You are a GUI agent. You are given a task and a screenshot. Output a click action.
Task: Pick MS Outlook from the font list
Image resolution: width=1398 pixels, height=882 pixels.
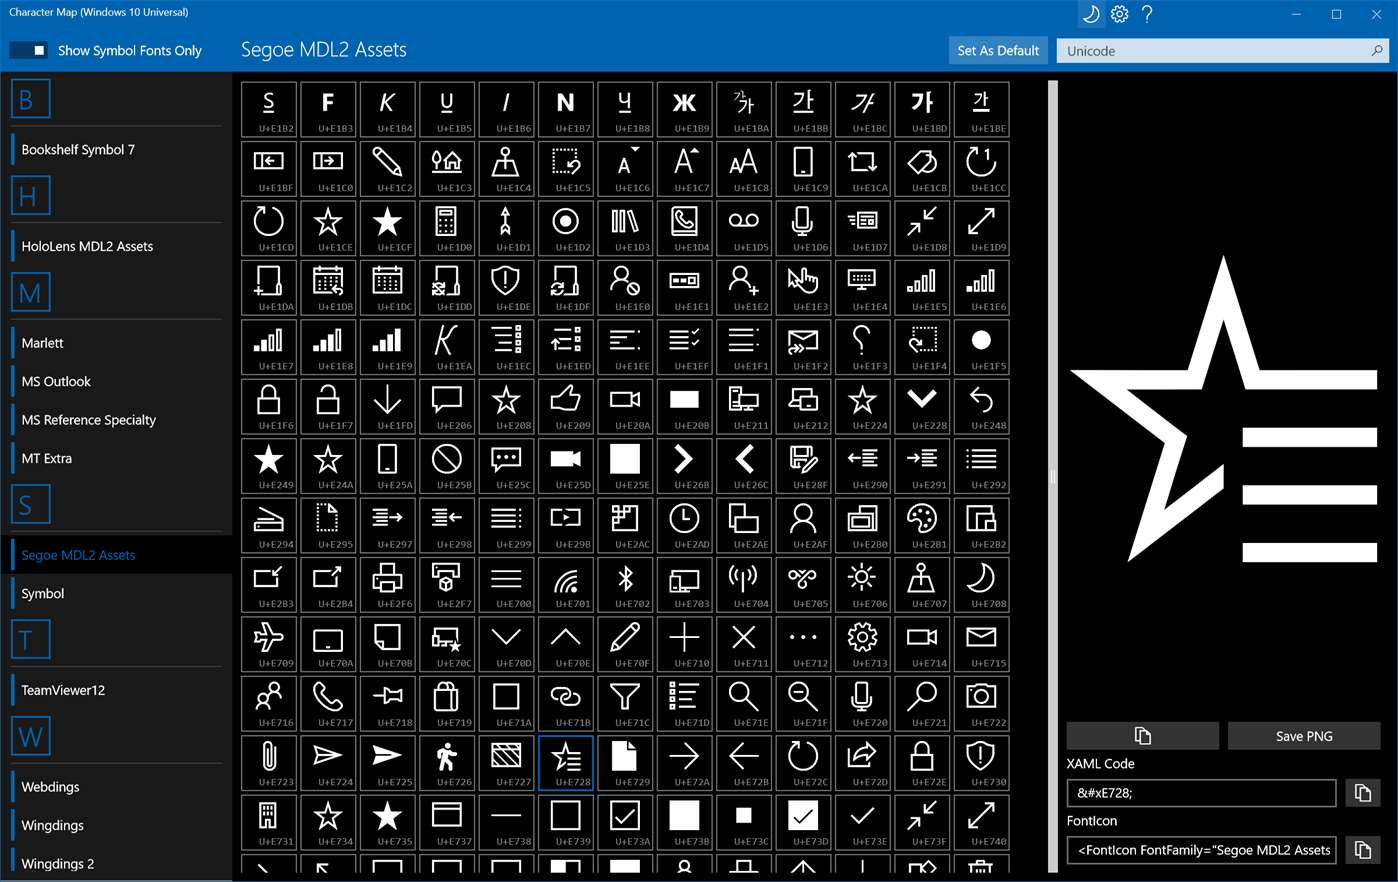tap(56, 382)
